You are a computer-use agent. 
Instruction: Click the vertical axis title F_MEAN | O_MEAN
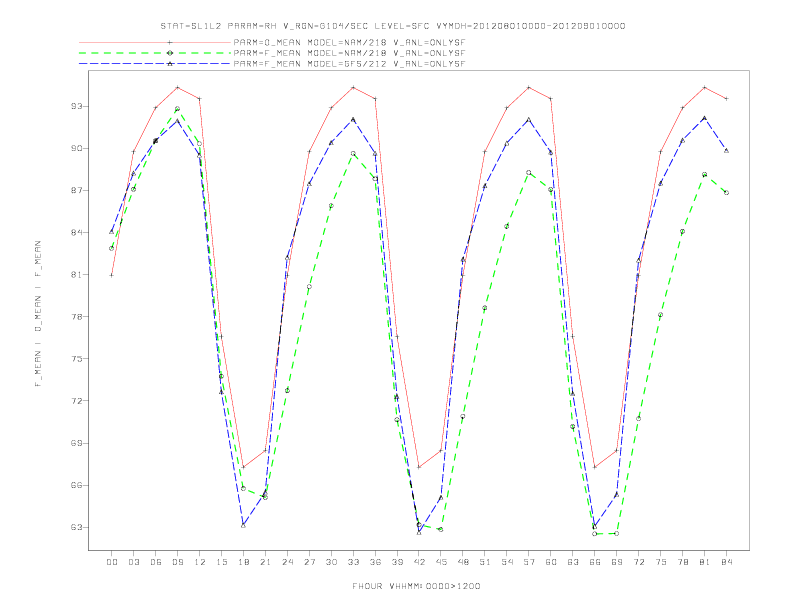(38, 314)
